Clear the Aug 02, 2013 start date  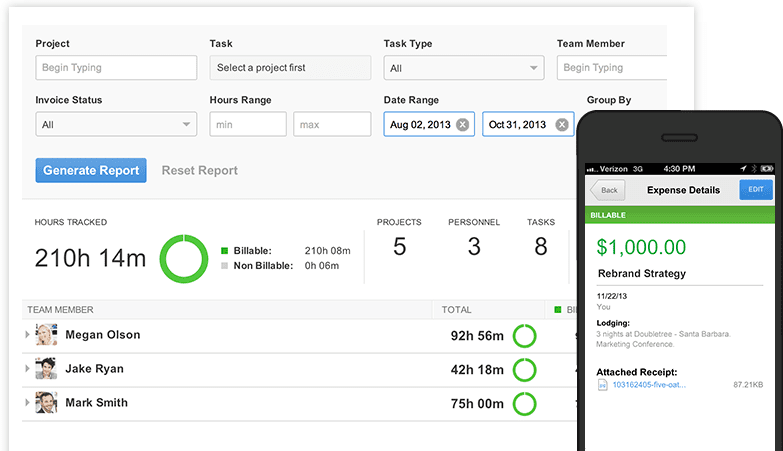(462, 125)
